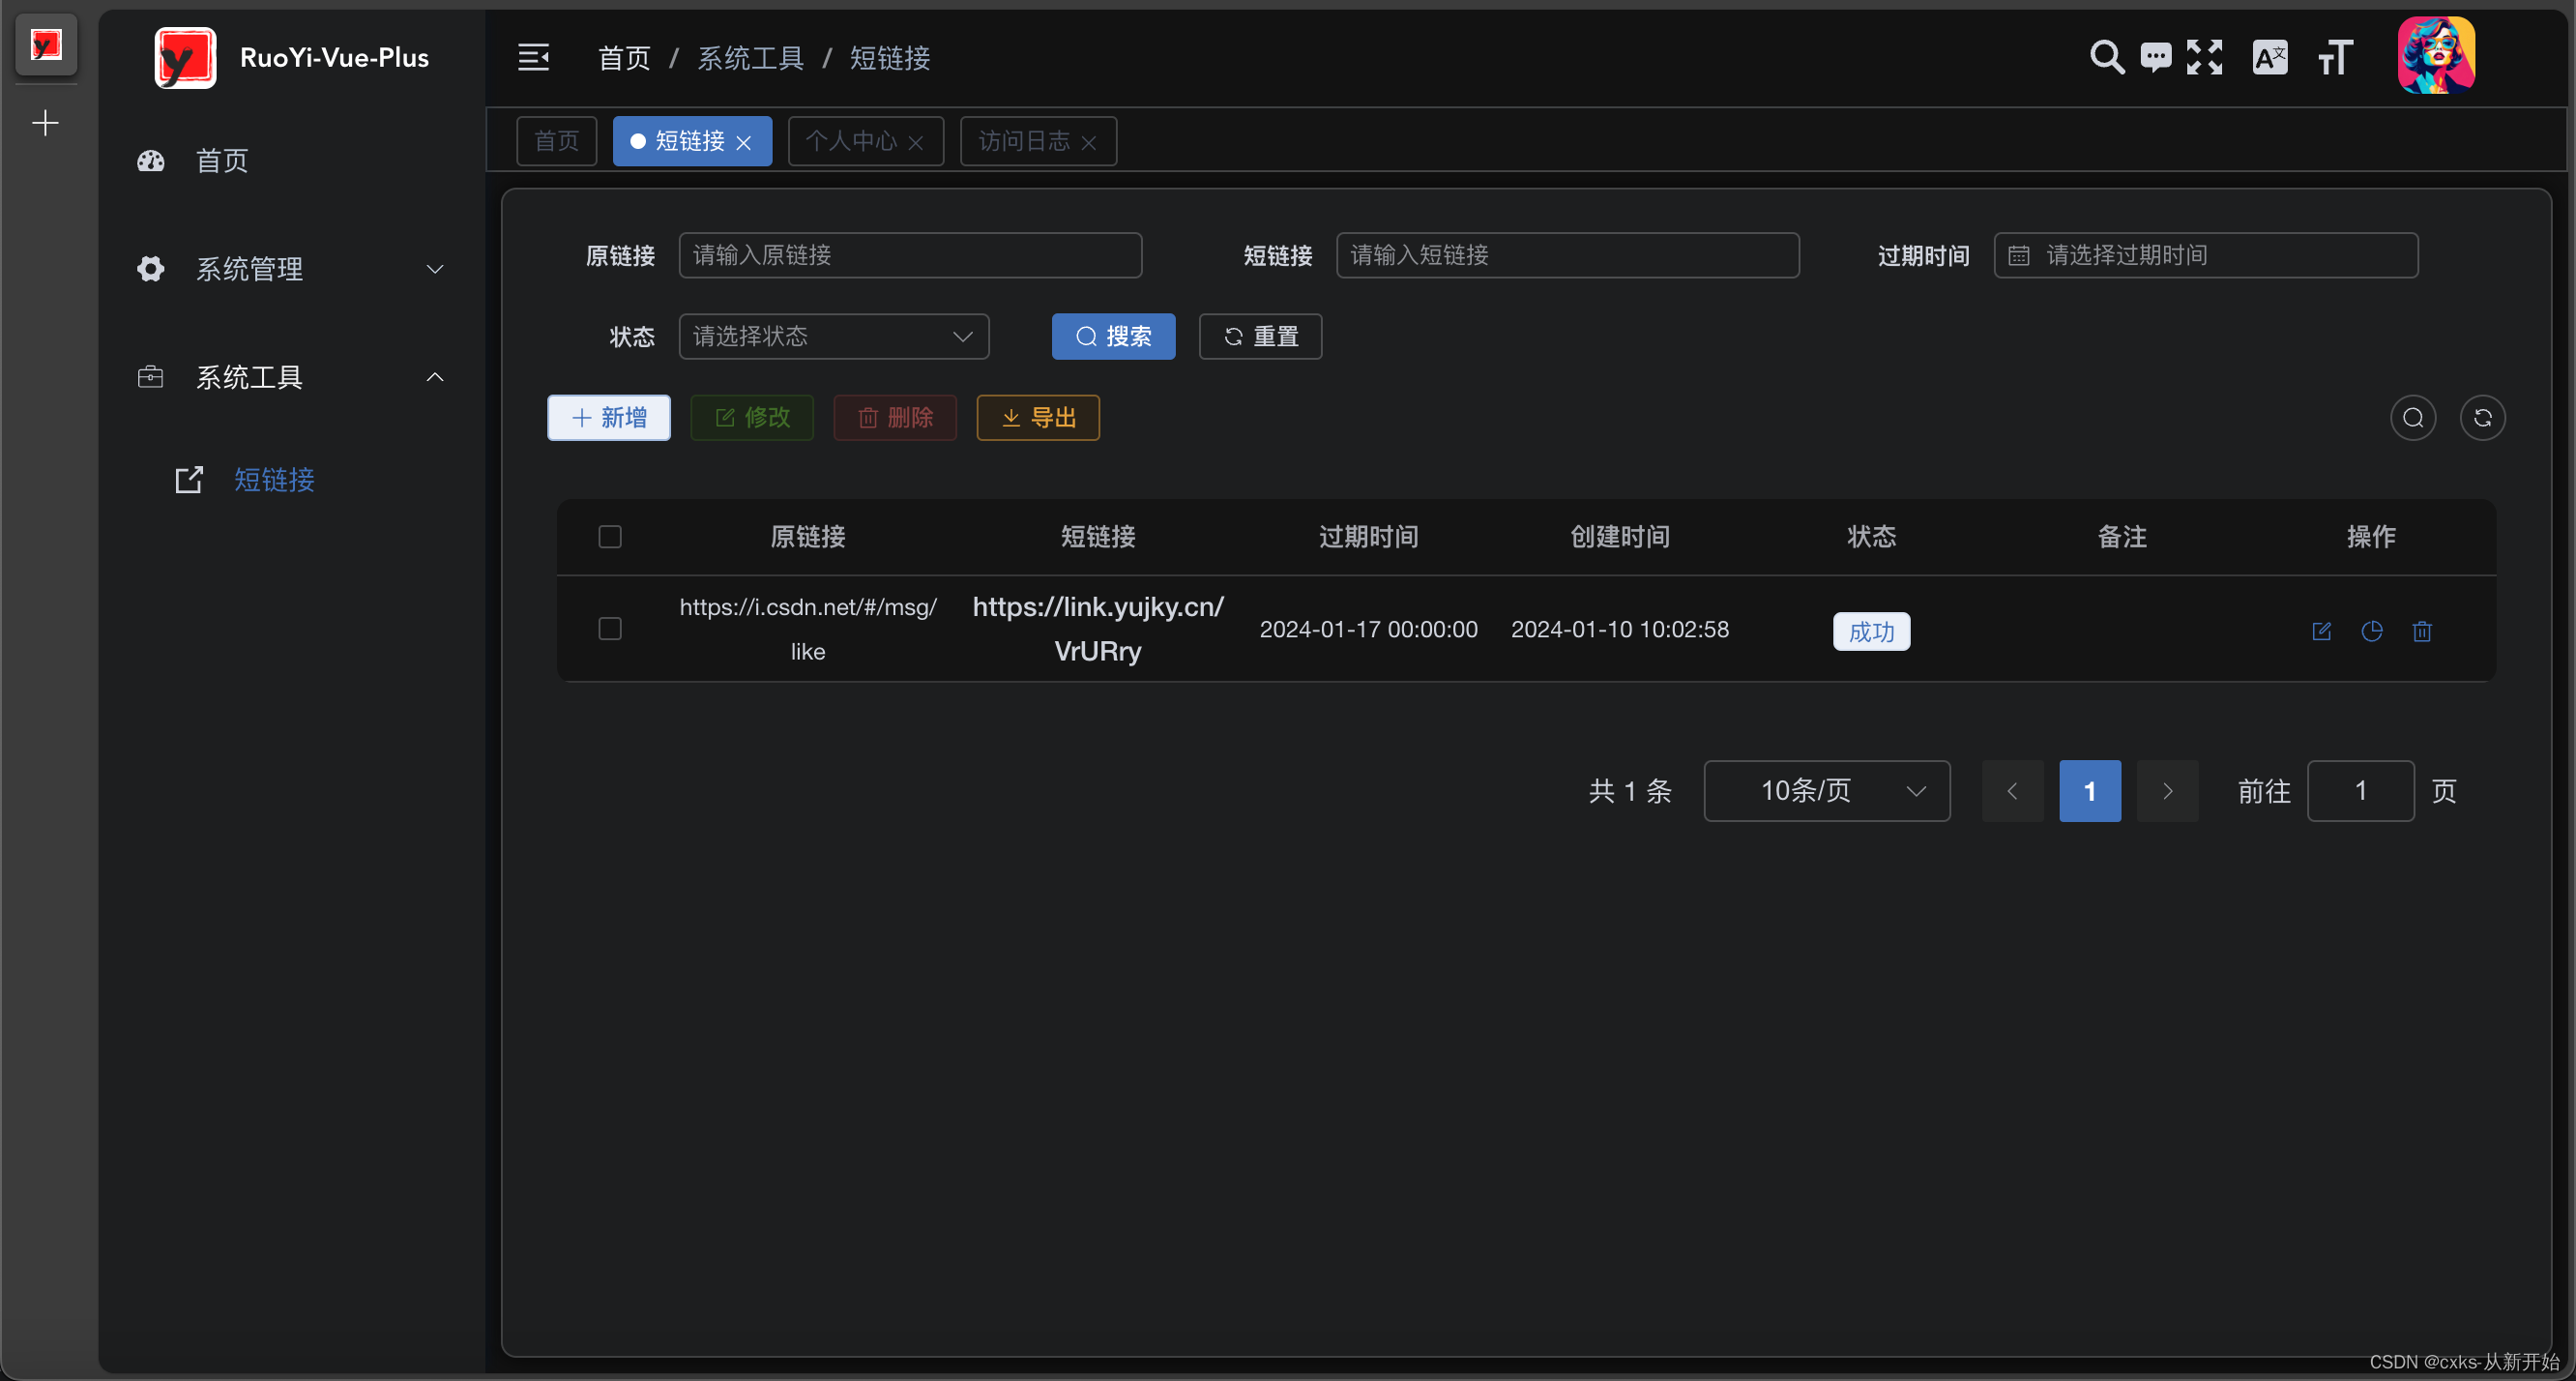Switch to the 个人中心 tab
Image resolution: width=2576 pixels, height=1381 pixels.
(x=851, y=141)
